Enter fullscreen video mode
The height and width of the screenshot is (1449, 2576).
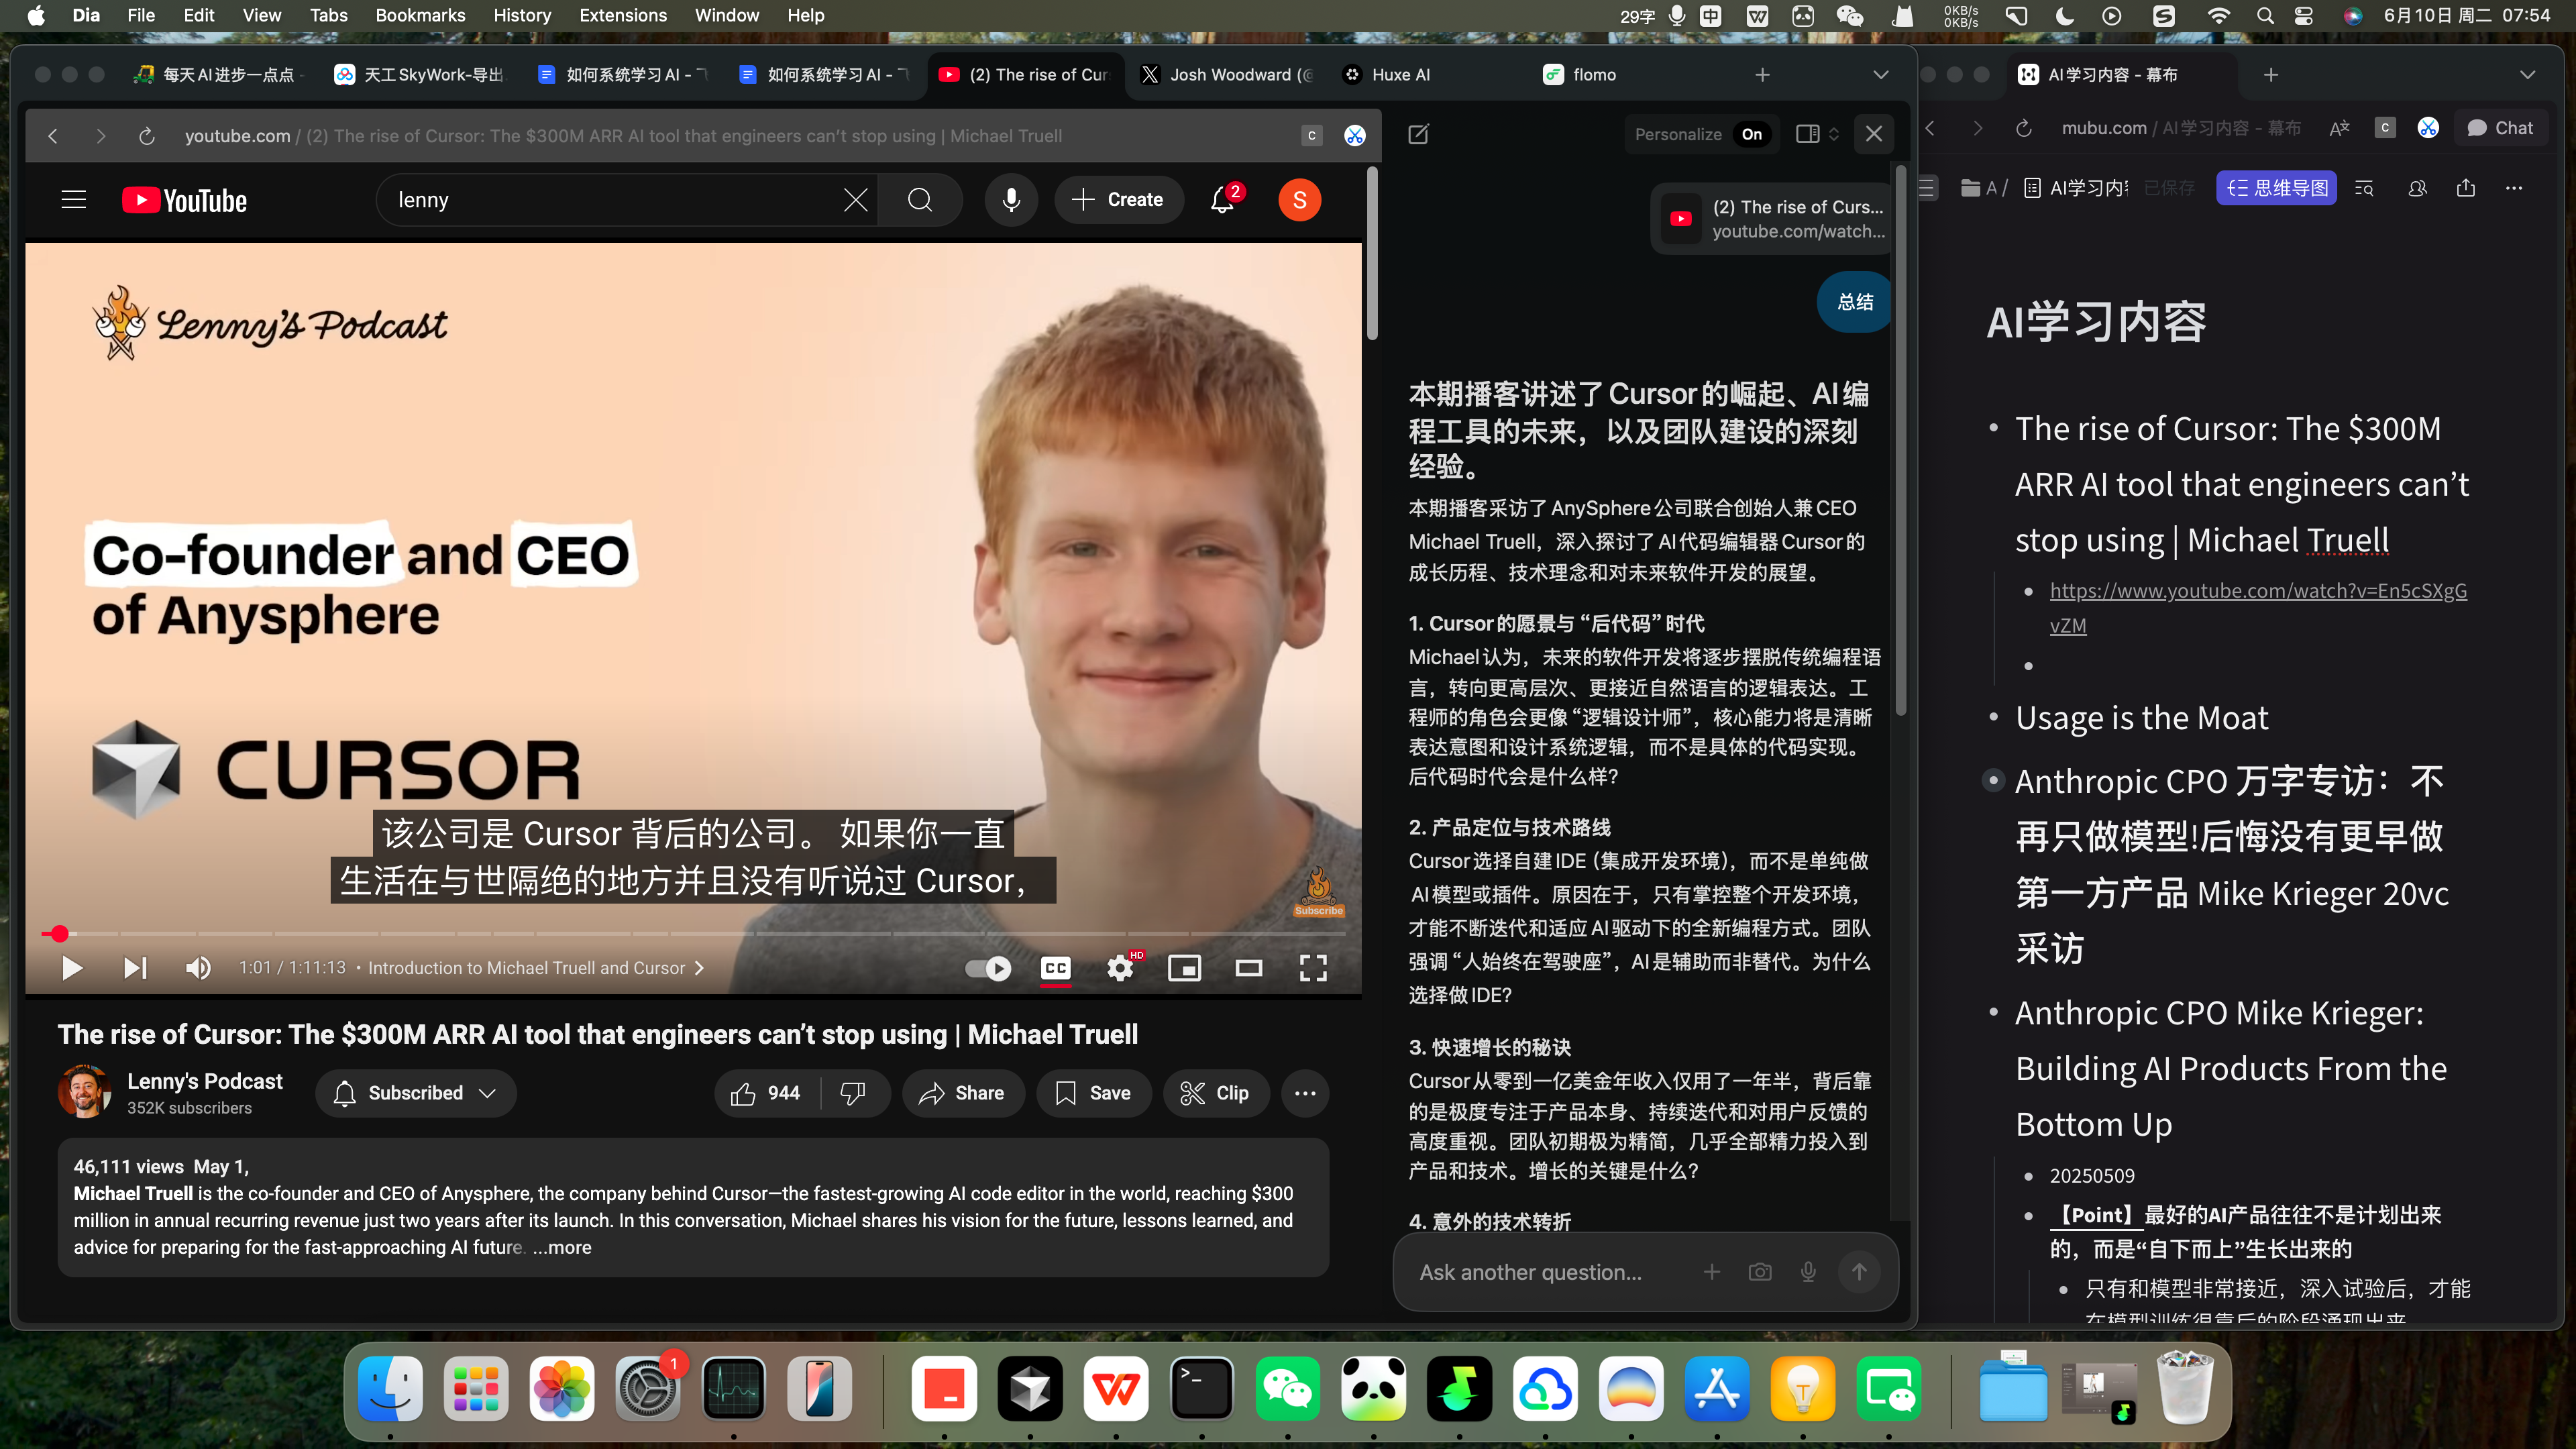pyautogui.click(x=1313, y=968)
